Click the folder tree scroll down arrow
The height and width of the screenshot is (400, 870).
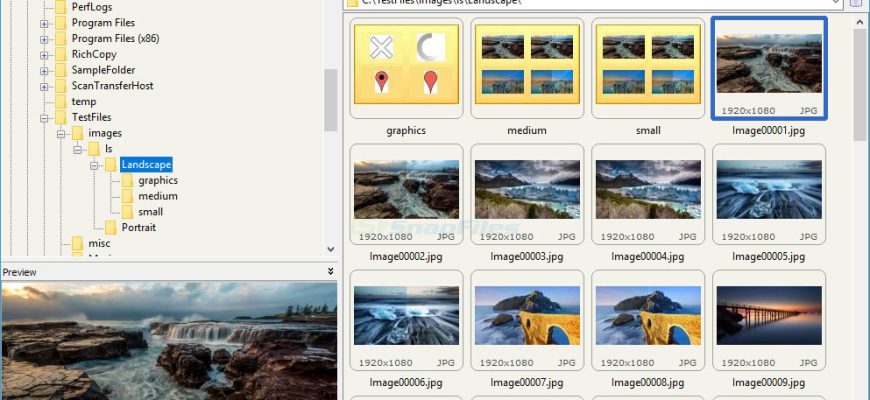(331, 250)
